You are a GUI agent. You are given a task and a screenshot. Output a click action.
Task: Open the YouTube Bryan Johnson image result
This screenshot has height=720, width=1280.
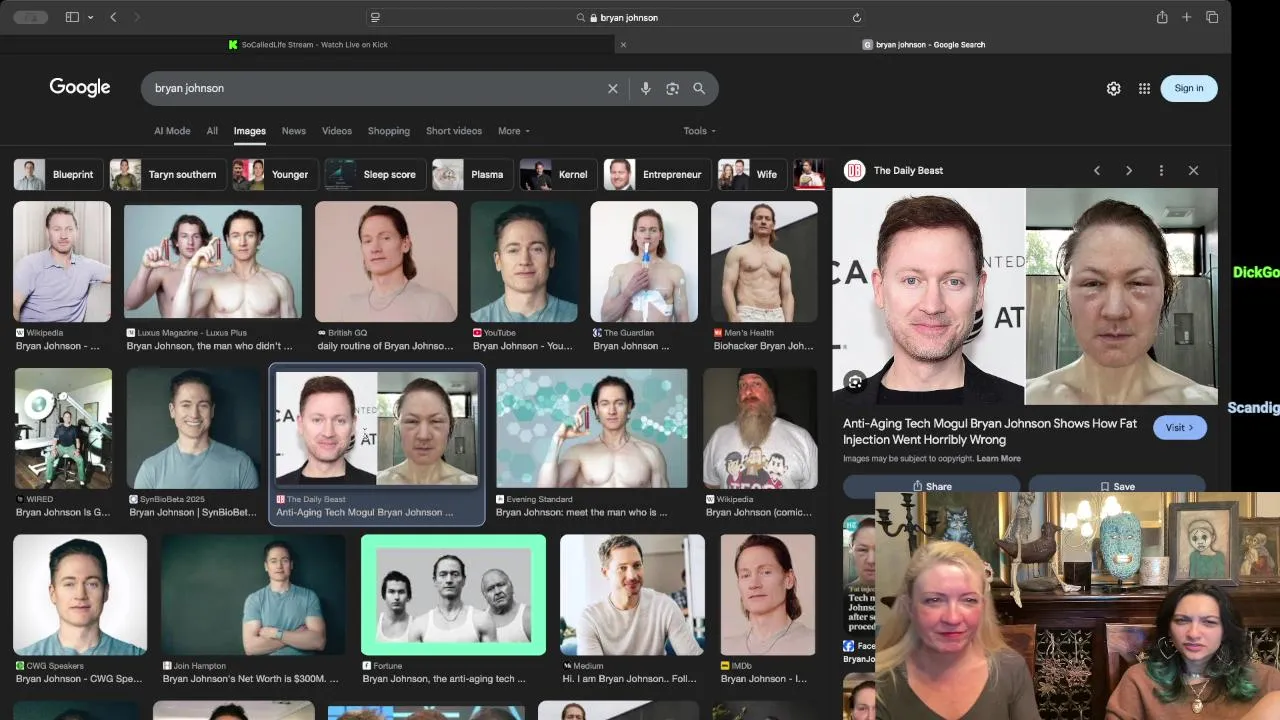tap(524, 262)
